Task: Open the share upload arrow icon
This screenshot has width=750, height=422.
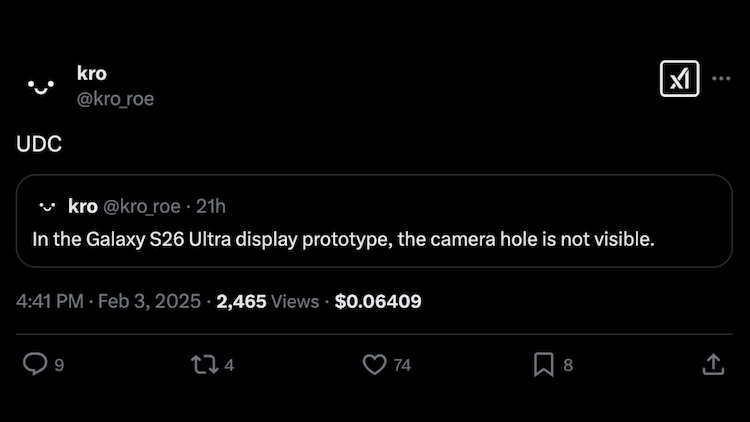Action: (713, 365)
